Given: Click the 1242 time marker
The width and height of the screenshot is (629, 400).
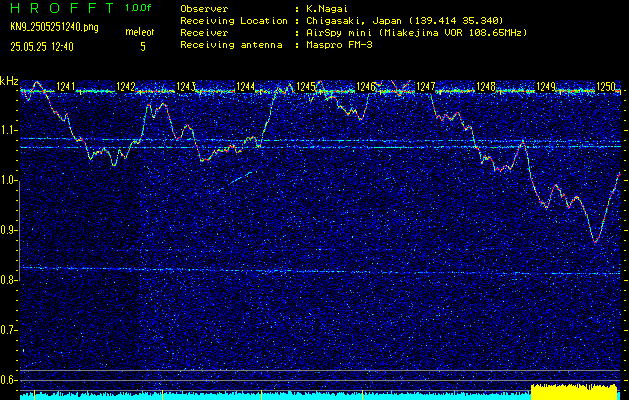Looking at the screenshot, I should click(x=126, y=86).
